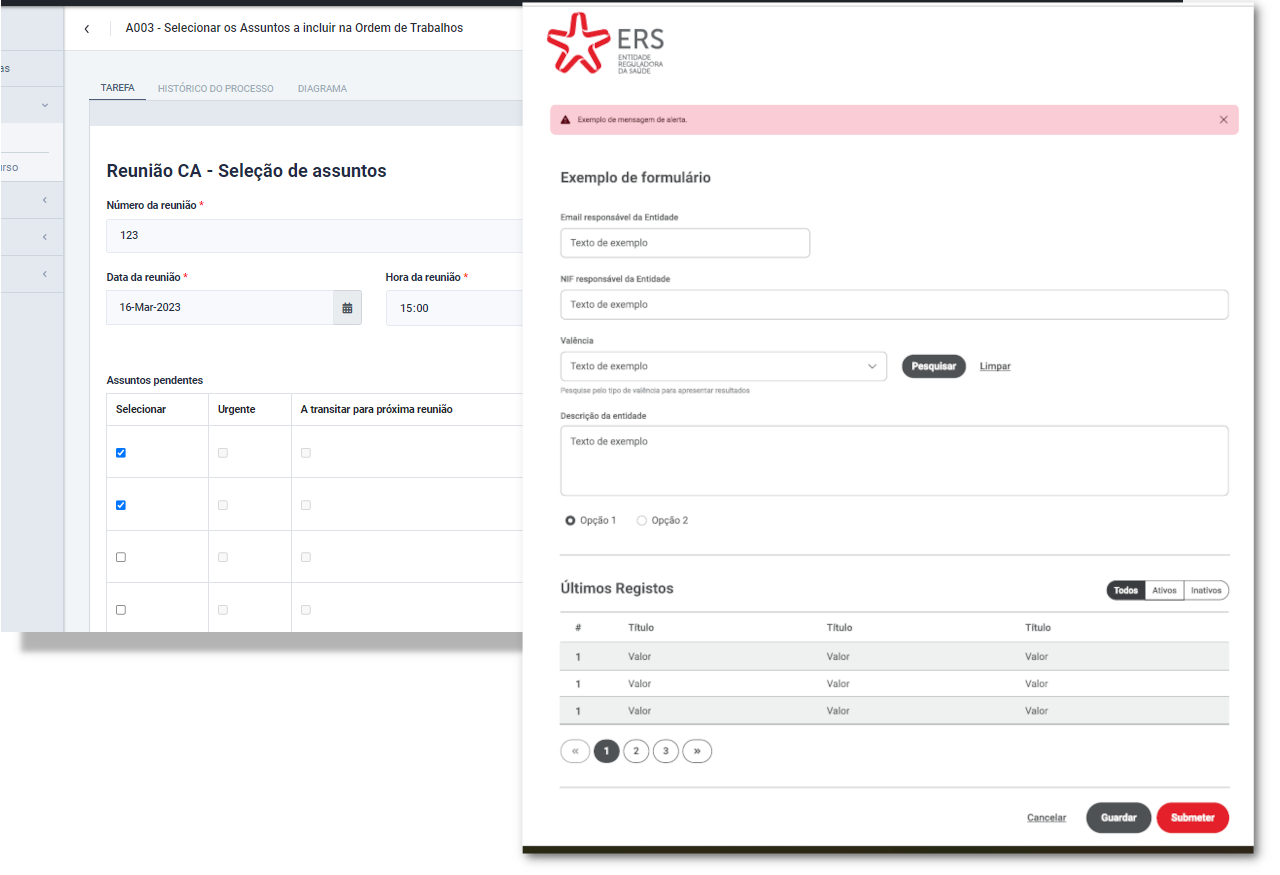This screenshot has height=875, width=1280.
Task: Go to the previous page of Últimos Registos
Action: (575, 751)
